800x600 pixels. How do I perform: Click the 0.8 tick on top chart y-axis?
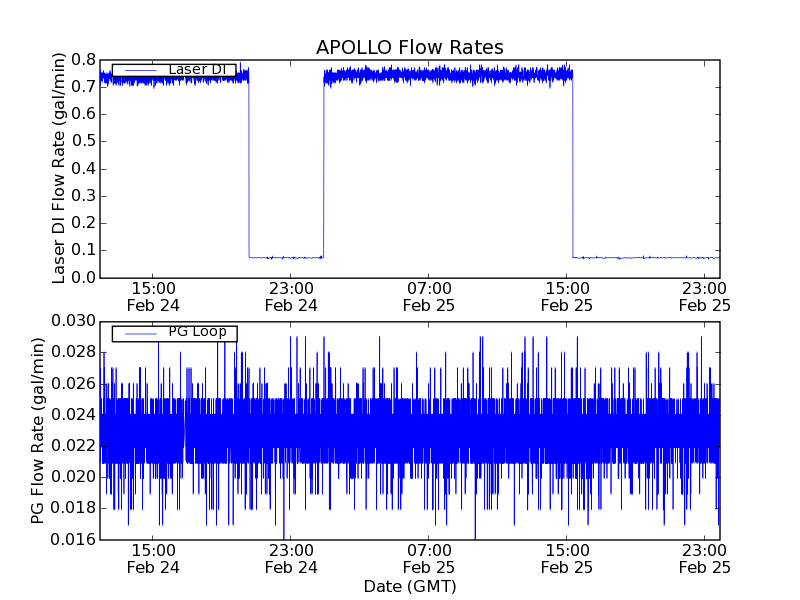83,59
